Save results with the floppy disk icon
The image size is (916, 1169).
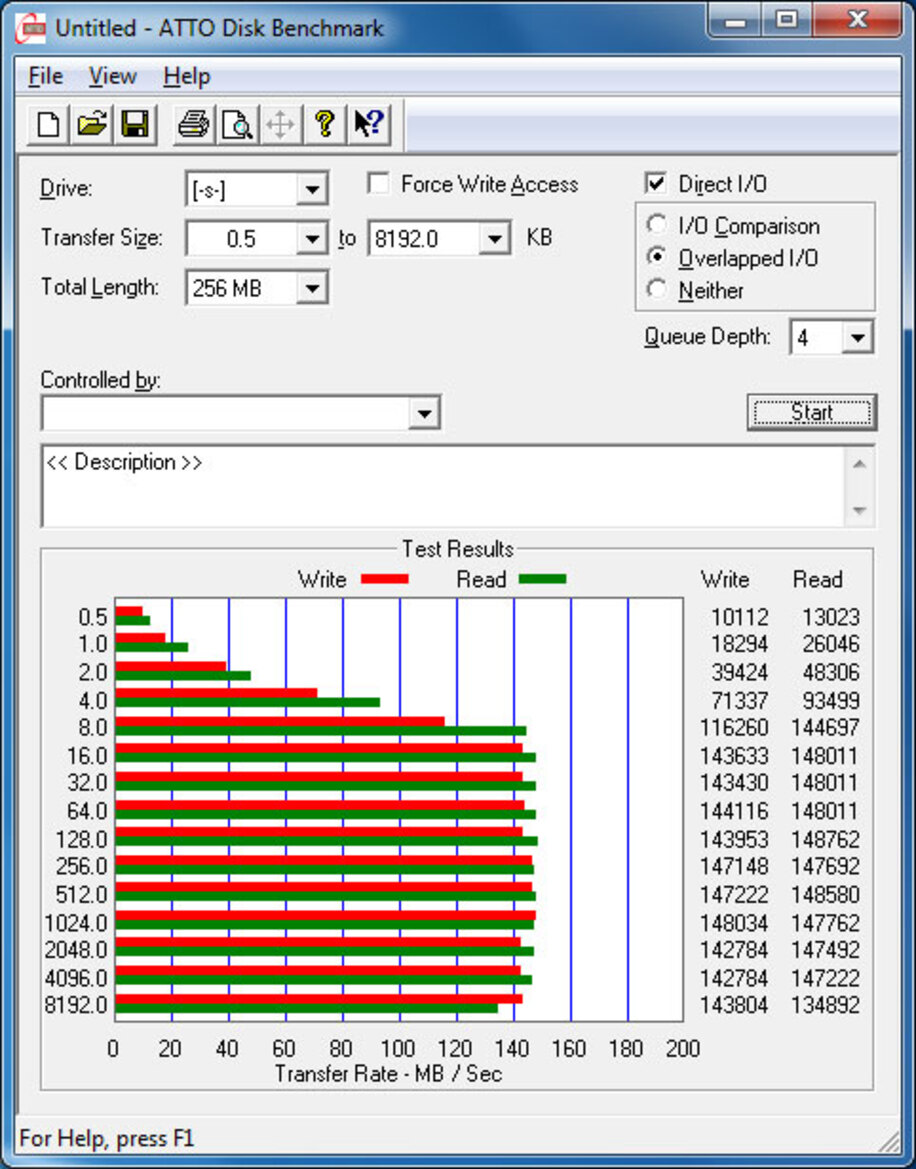point(135,124)
